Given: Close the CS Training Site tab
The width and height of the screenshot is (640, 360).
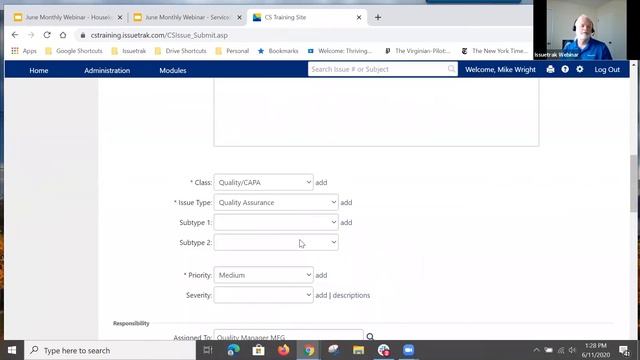Looking at the screenshot, I should coord(359,17).
